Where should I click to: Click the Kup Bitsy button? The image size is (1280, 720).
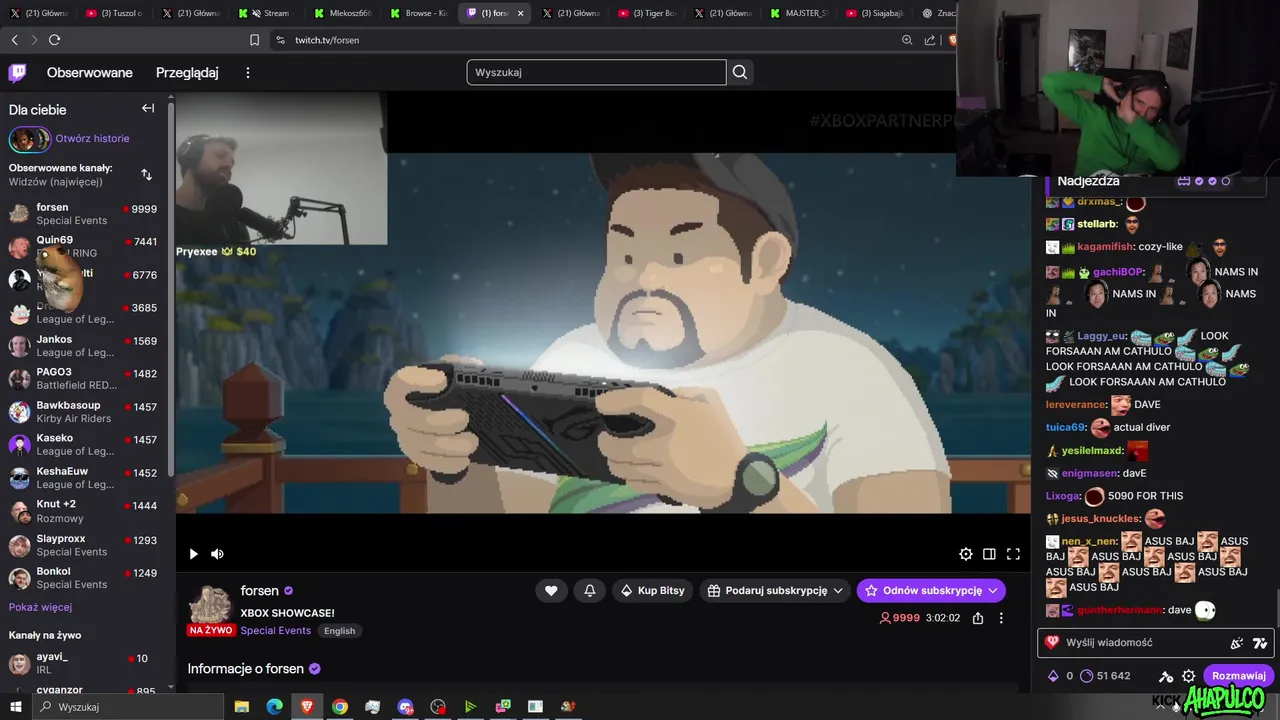652,590
